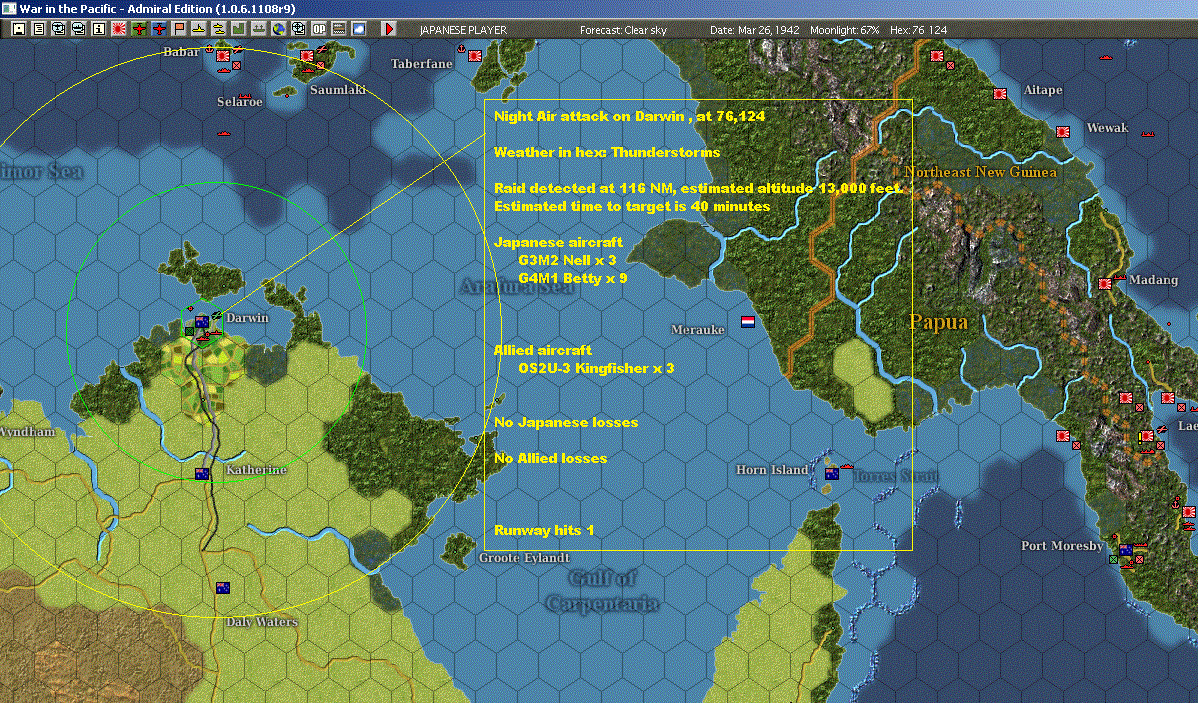
Task: Select Dutch flag base at Merauke
Action: click(748, 322)
